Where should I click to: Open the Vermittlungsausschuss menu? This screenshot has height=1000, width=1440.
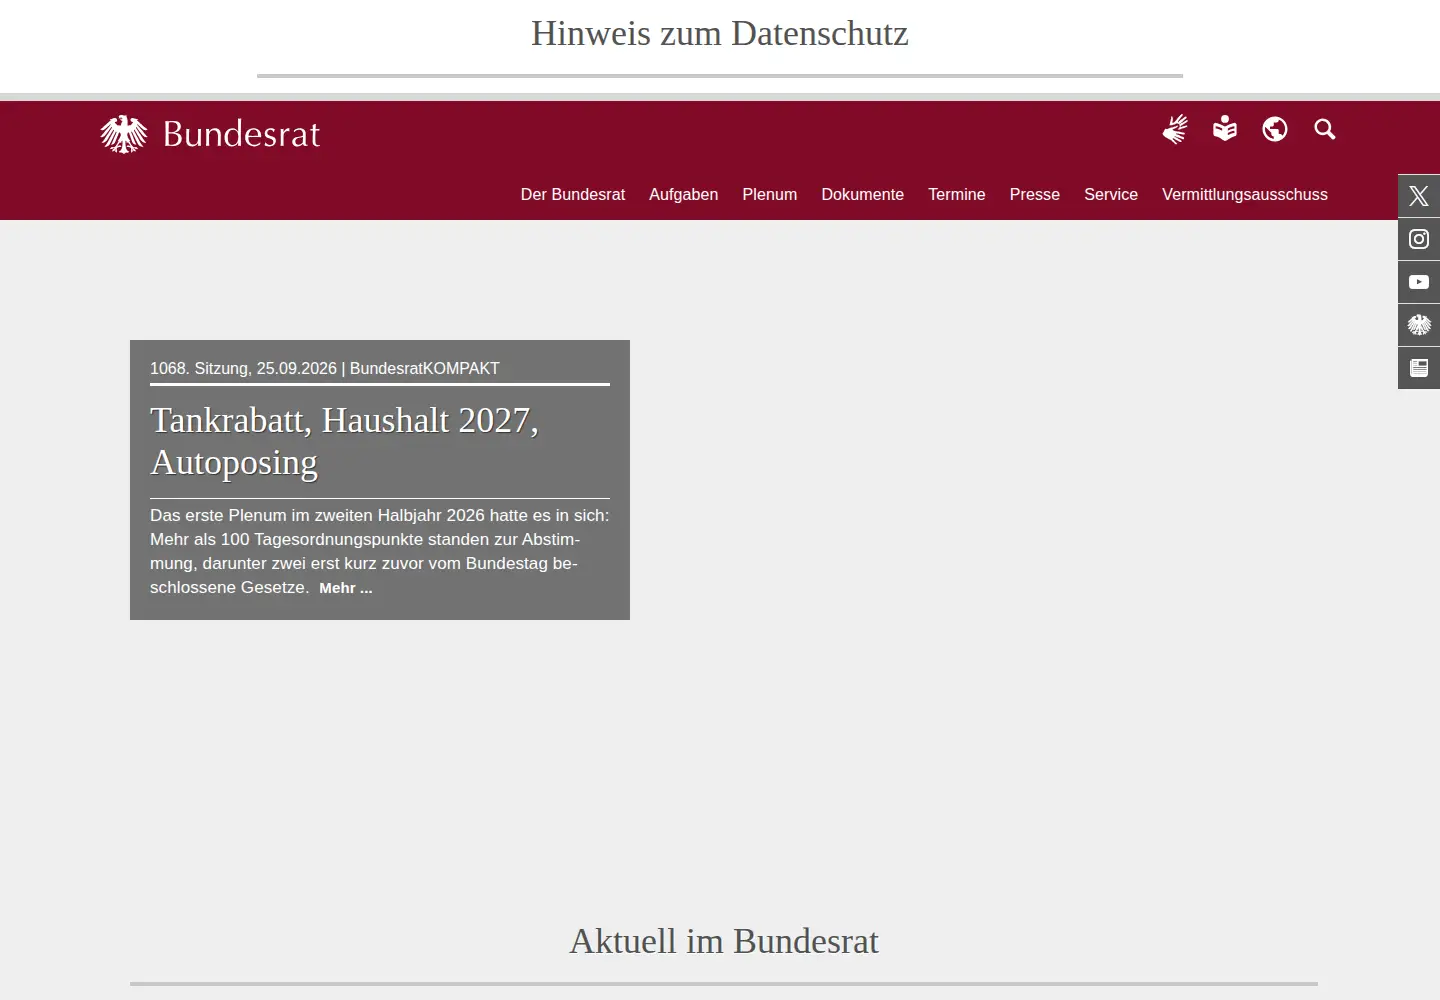[1245, 194]
